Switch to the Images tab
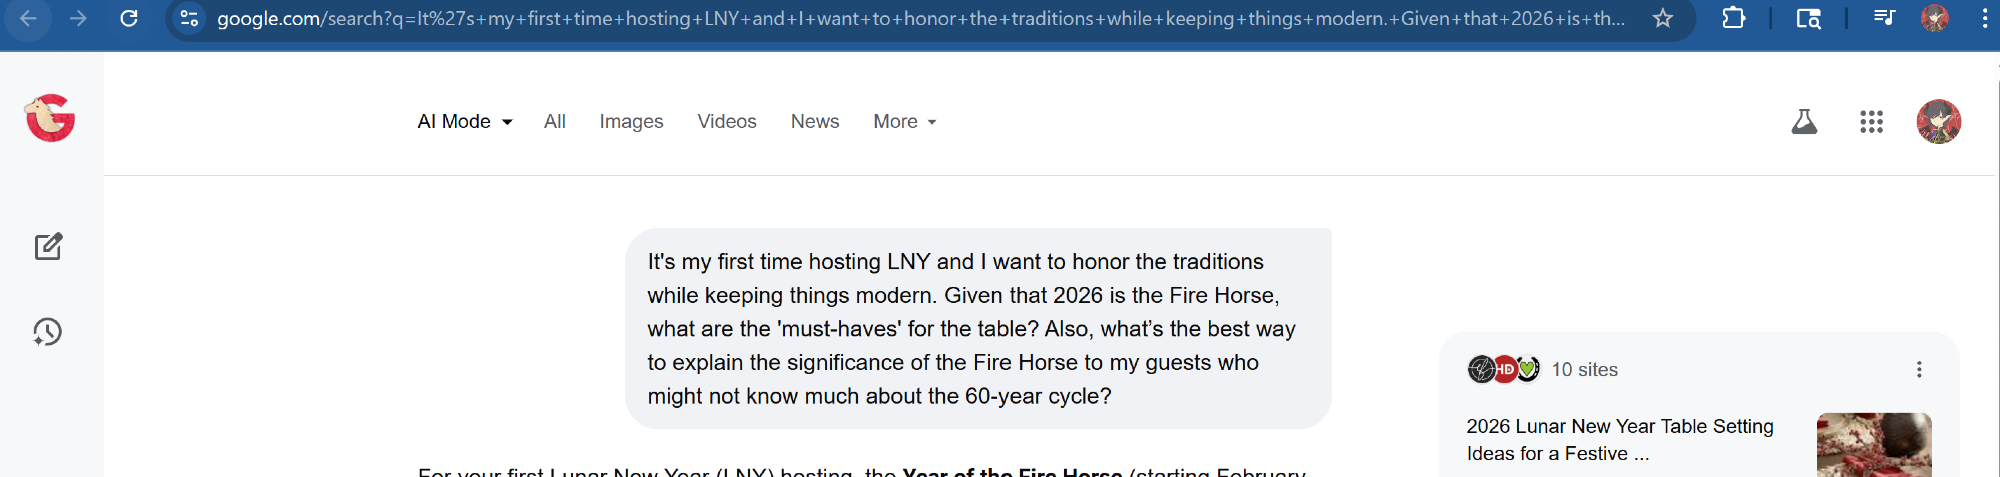 click(631, 122)
